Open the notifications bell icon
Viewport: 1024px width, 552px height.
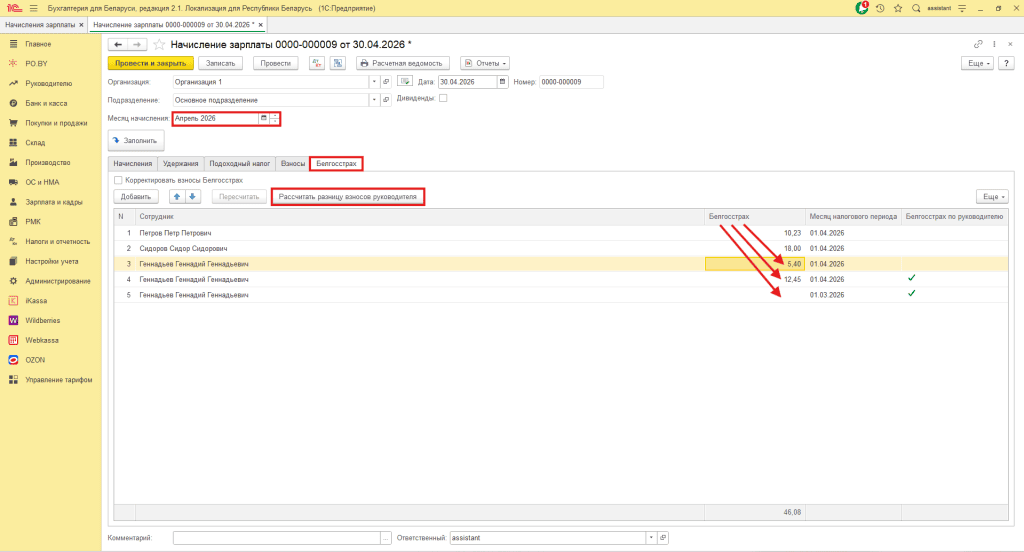[862, 8]
